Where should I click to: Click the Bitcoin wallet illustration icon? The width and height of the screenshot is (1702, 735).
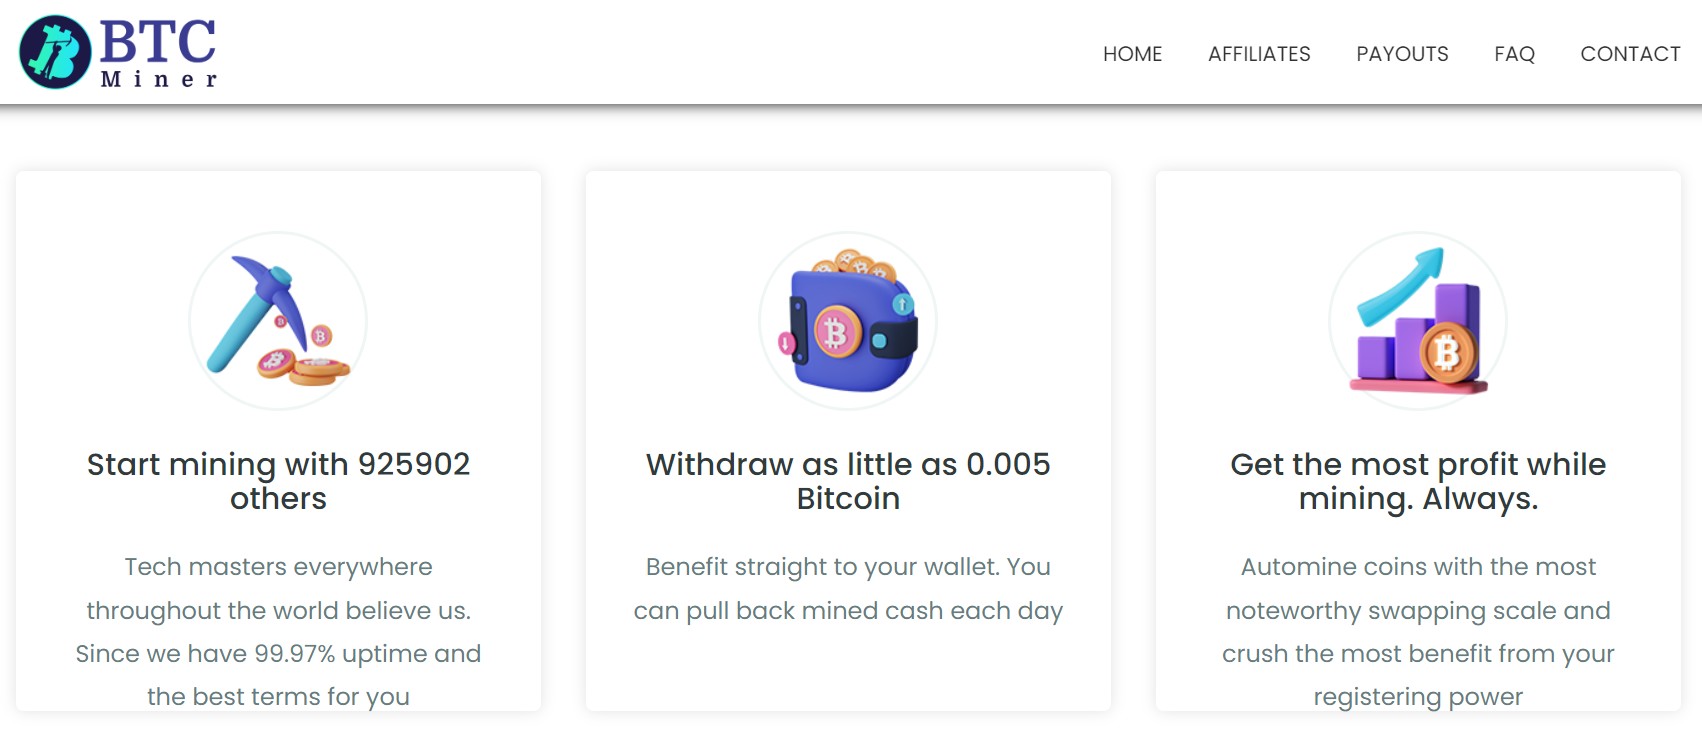(x=848, y=321)
